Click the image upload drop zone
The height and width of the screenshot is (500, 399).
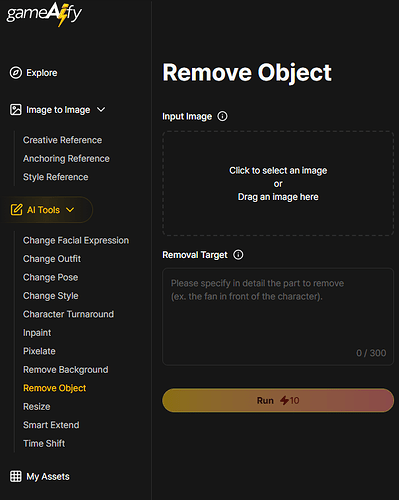(278, 183)
